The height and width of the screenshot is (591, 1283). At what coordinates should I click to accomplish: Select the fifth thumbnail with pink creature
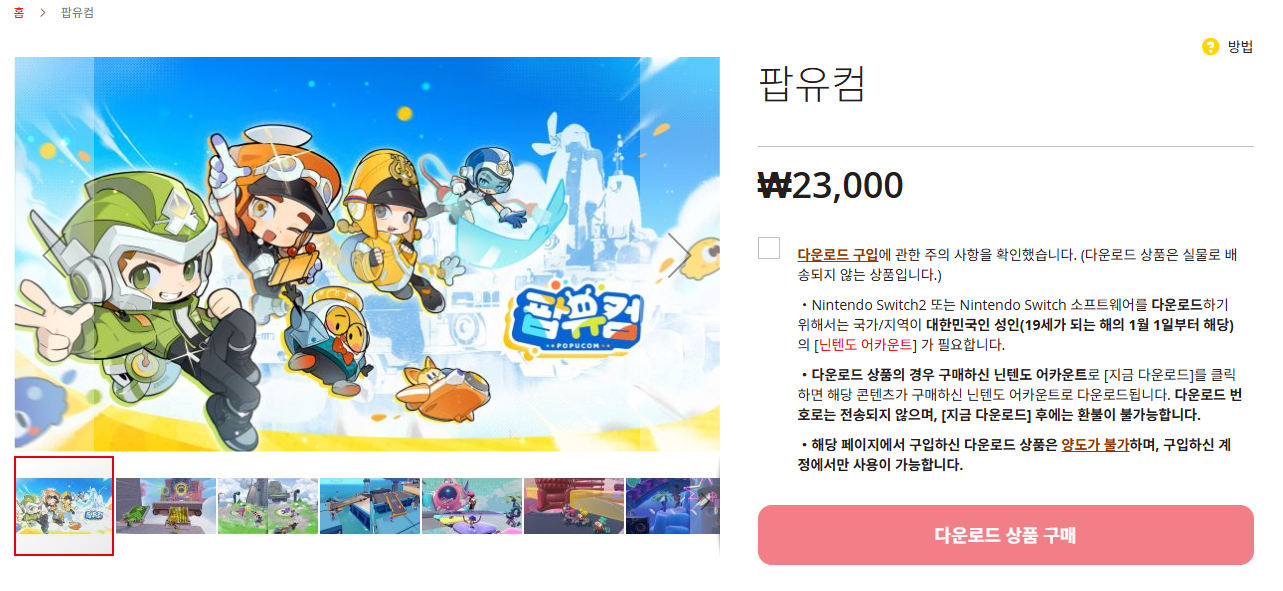[x=472, y=506]
